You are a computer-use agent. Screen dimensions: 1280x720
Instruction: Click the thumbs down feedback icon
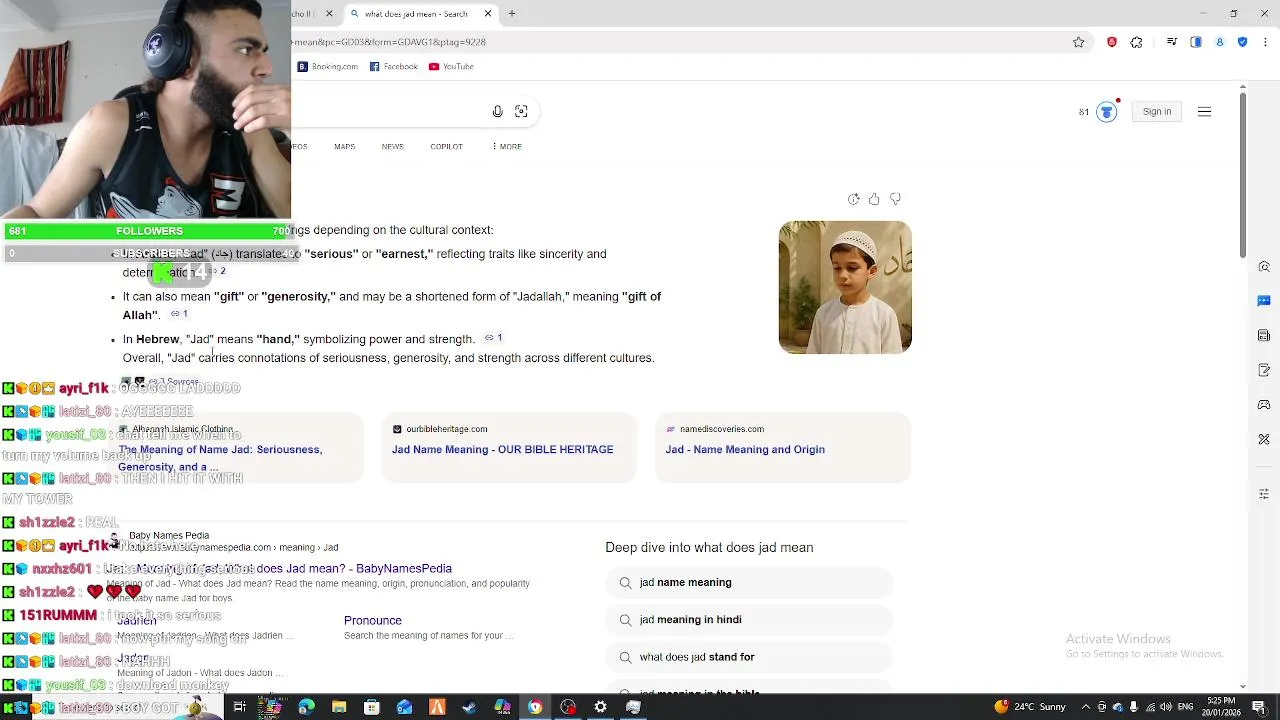coord(895,199)
